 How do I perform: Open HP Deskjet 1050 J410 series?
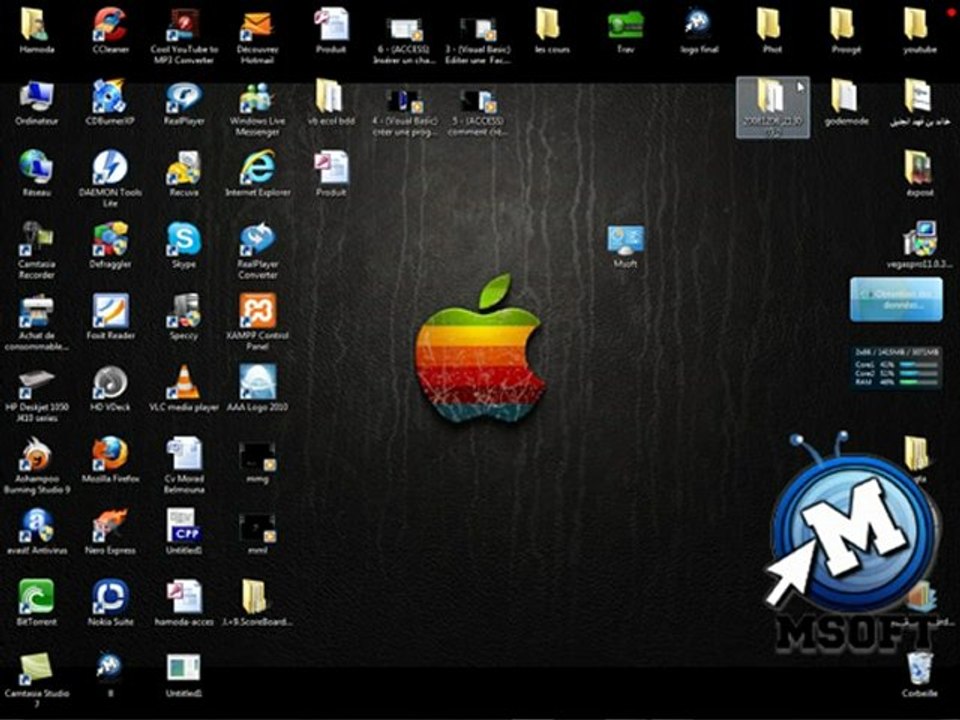coord(37,394)
